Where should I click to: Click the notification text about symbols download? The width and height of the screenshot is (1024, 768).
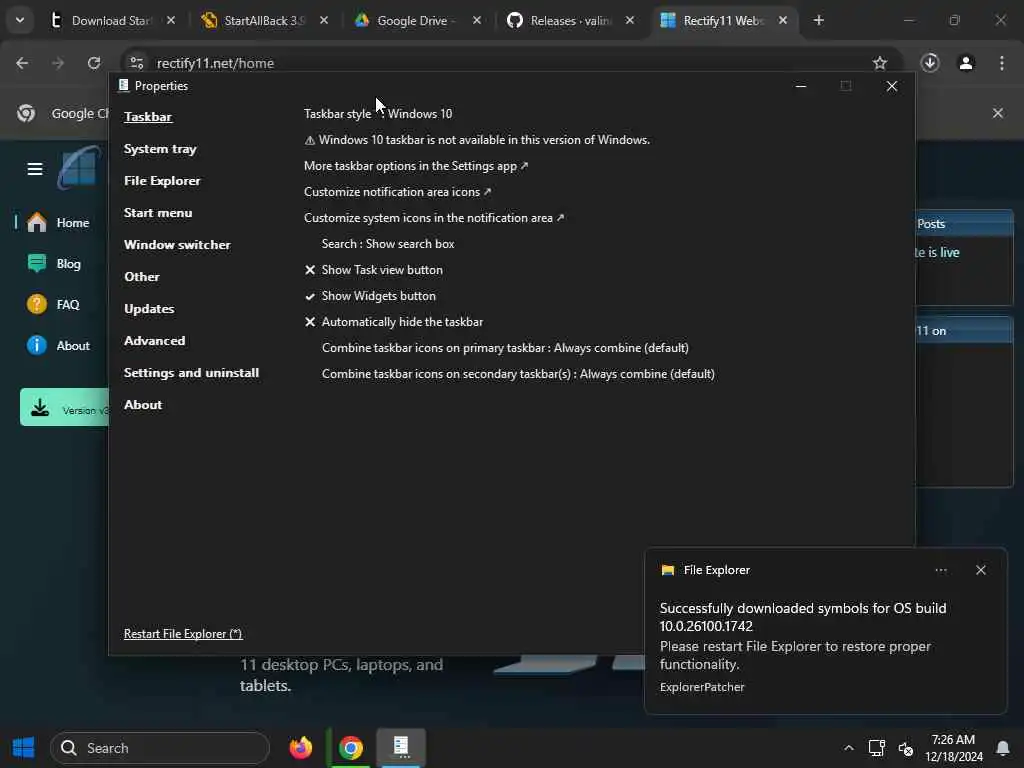coord(803,617)
